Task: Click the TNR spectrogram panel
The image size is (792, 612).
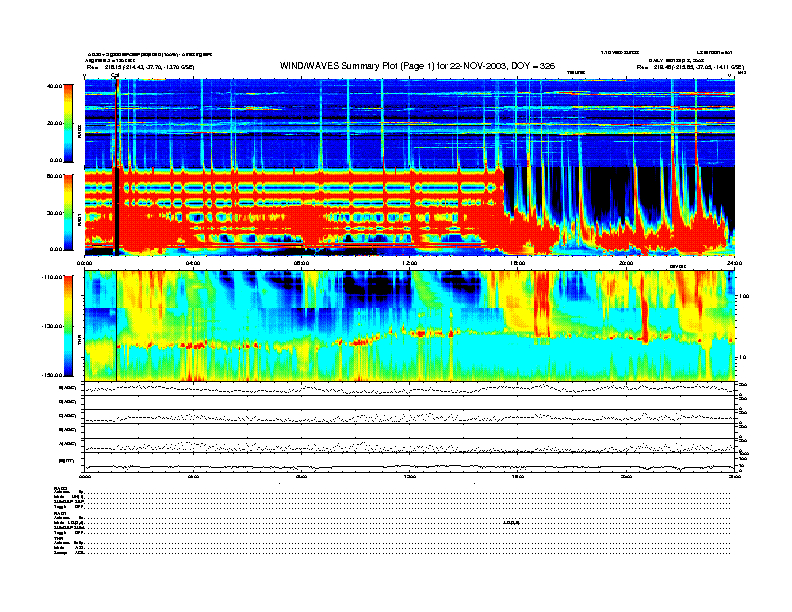Action: (x=410, y=326)
